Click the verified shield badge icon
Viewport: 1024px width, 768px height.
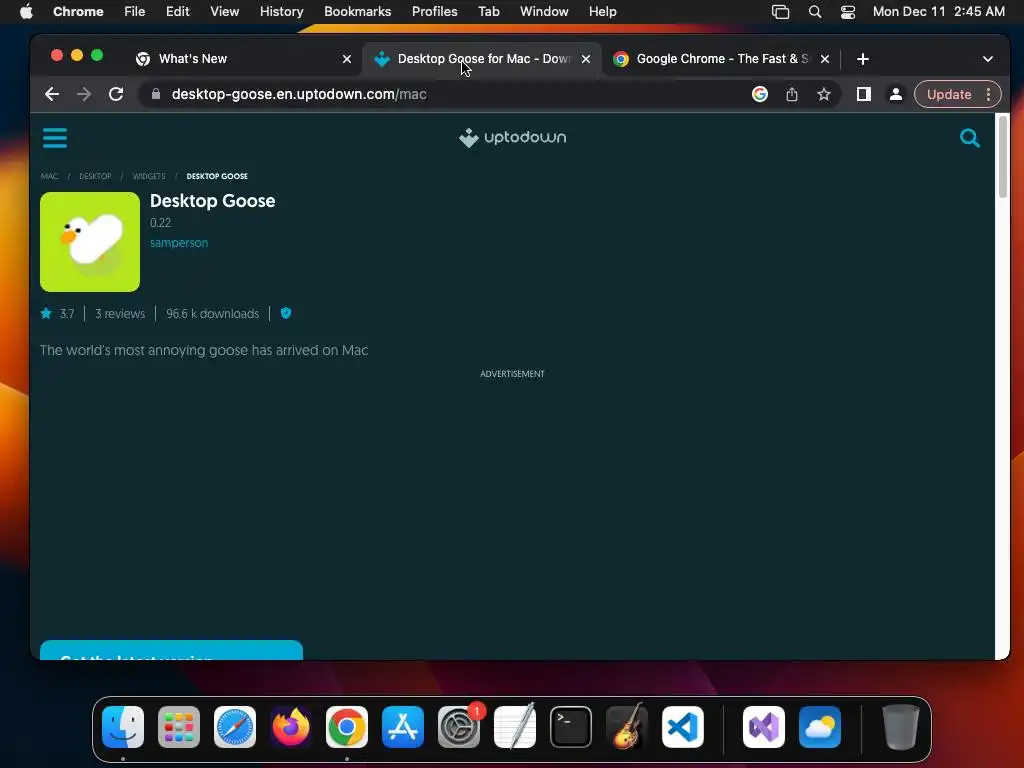click(x=286, y=313)
